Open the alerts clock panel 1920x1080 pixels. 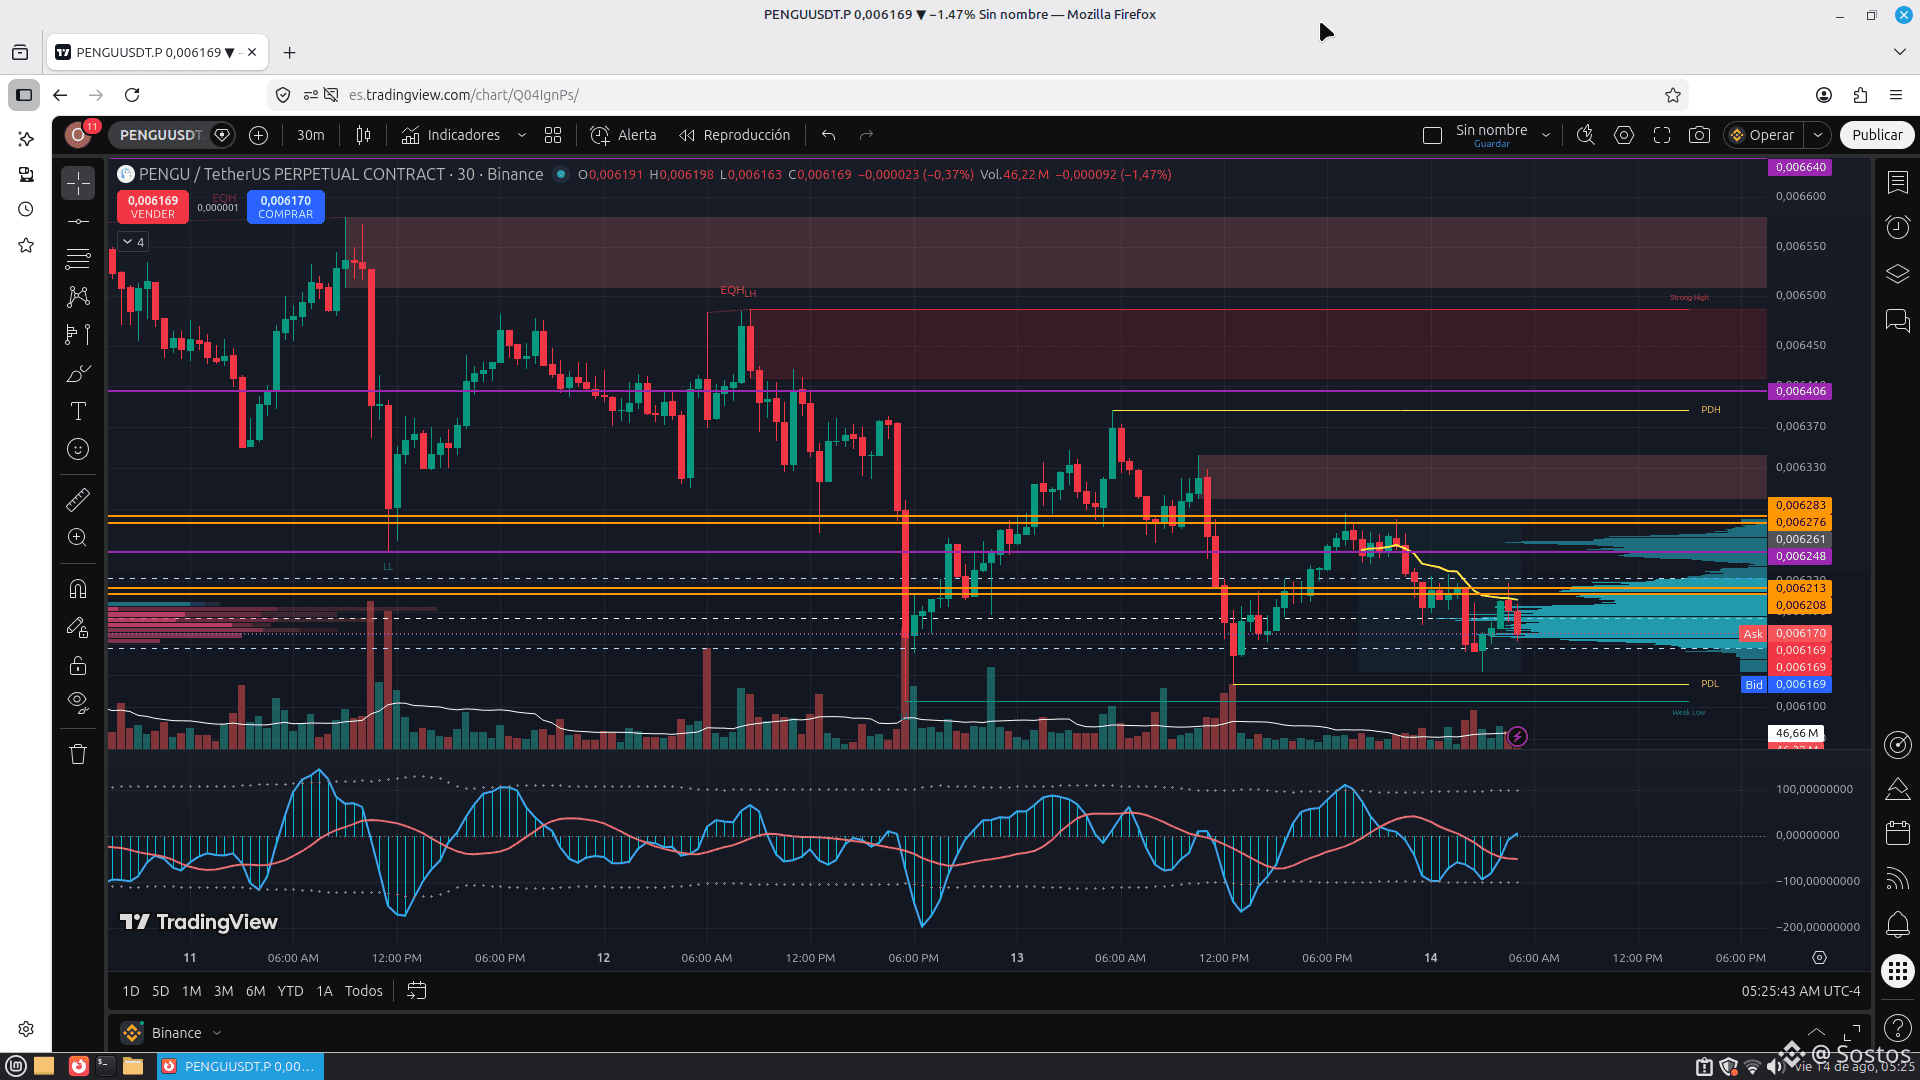(1897, 228)
